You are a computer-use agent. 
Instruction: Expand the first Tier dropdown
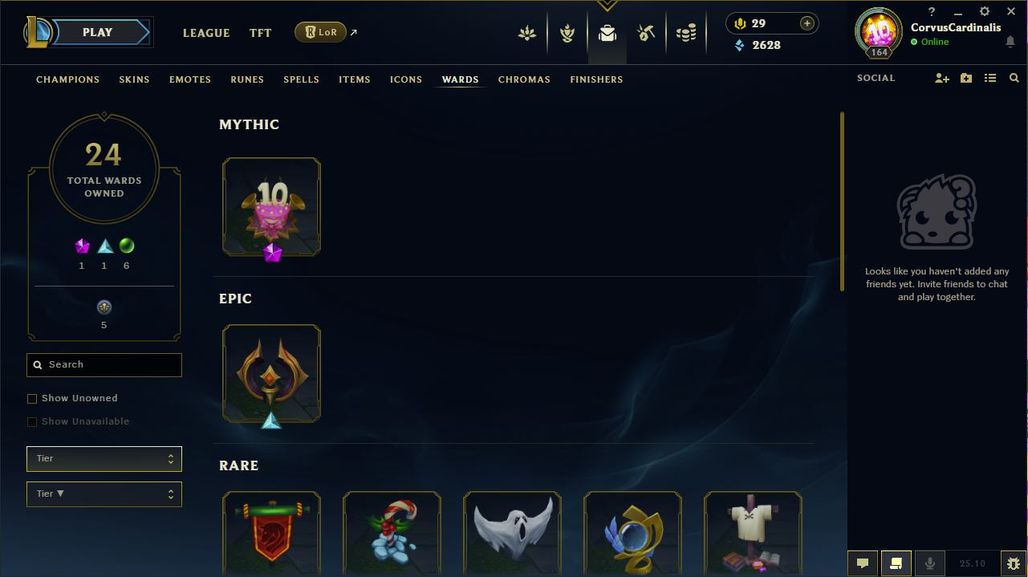point(104,459)
